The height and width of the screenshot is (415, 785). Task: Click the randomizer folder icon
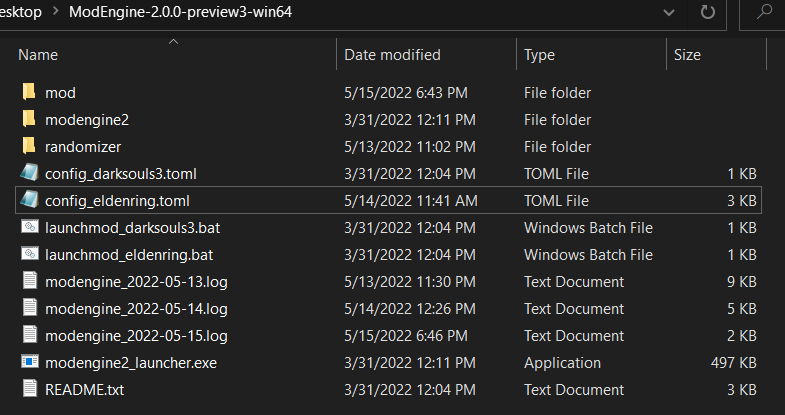click(x=29, y=147)
